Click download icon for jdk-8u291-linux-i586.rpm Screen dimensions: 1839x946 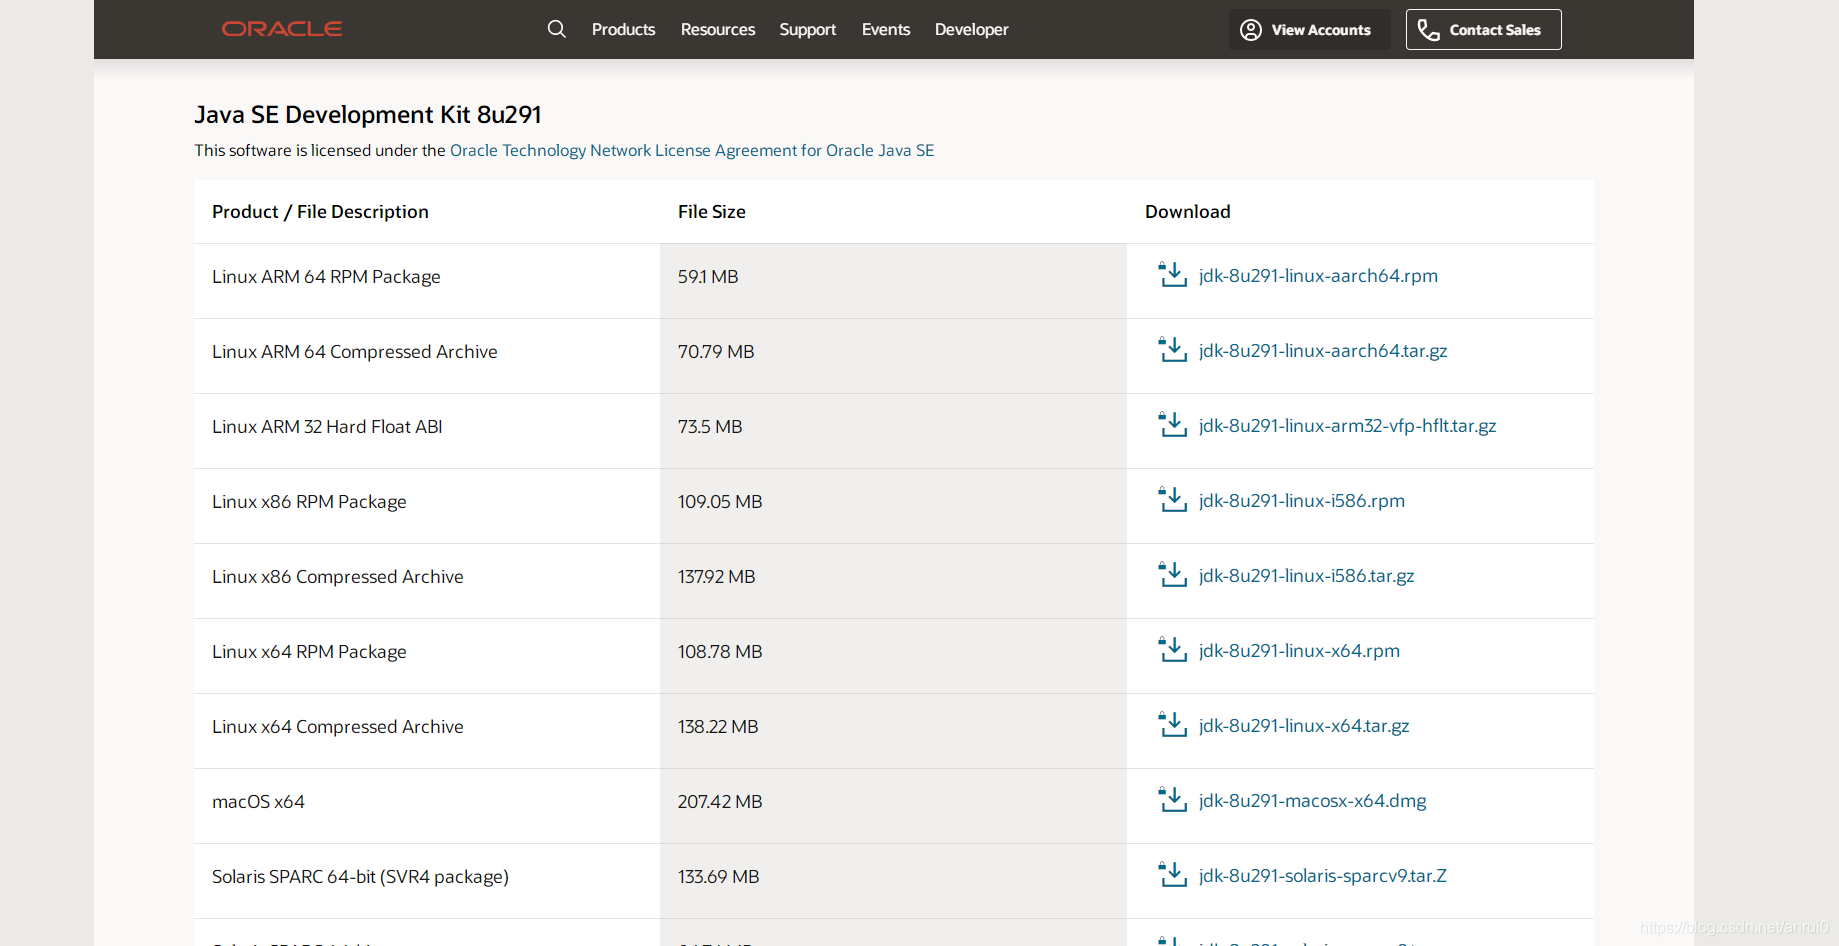pyautogui.click(x=1172, y=500)
